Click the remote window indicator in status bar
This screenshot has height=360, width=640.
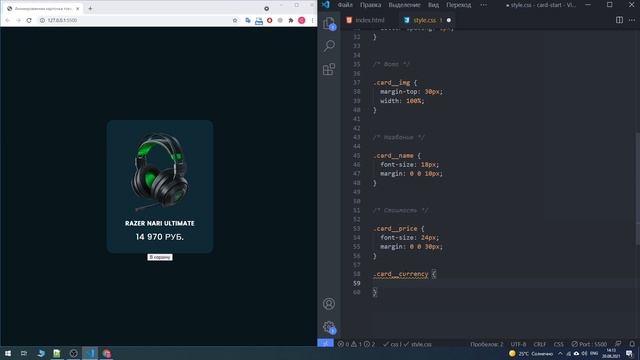[x=325, y=344]
